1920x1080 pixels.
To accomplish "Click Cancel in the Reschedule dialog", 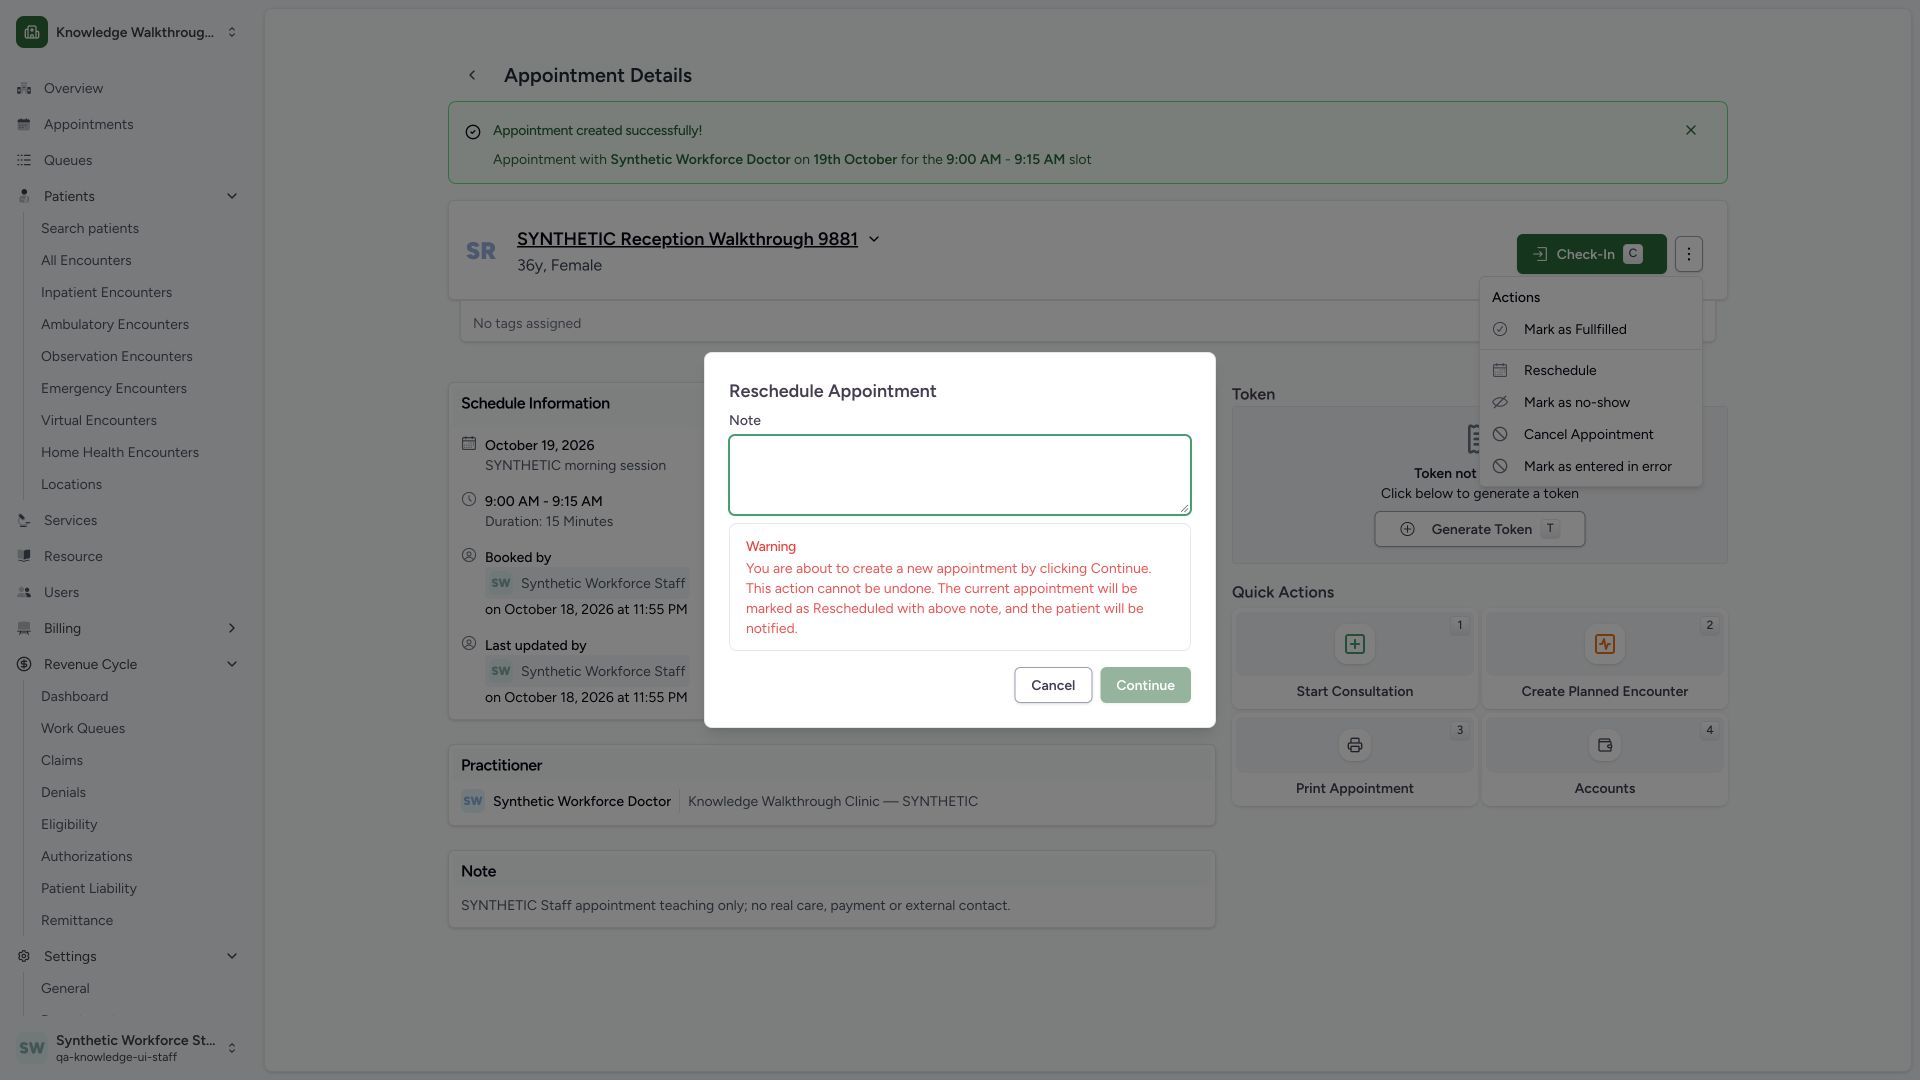I will pyautogui.click(x=1053, y=685).
